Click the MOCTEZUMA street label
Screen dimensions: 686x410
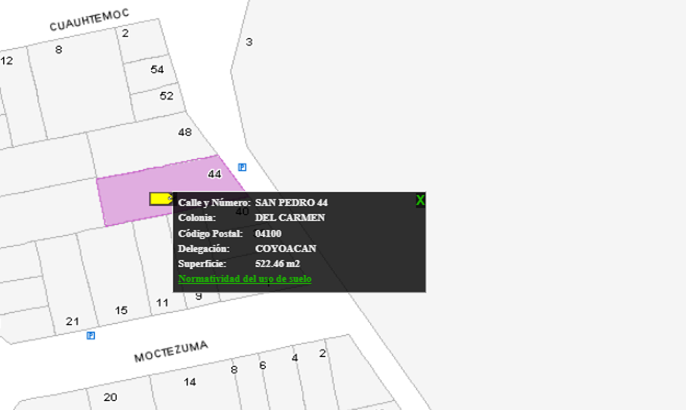(171, 352)
